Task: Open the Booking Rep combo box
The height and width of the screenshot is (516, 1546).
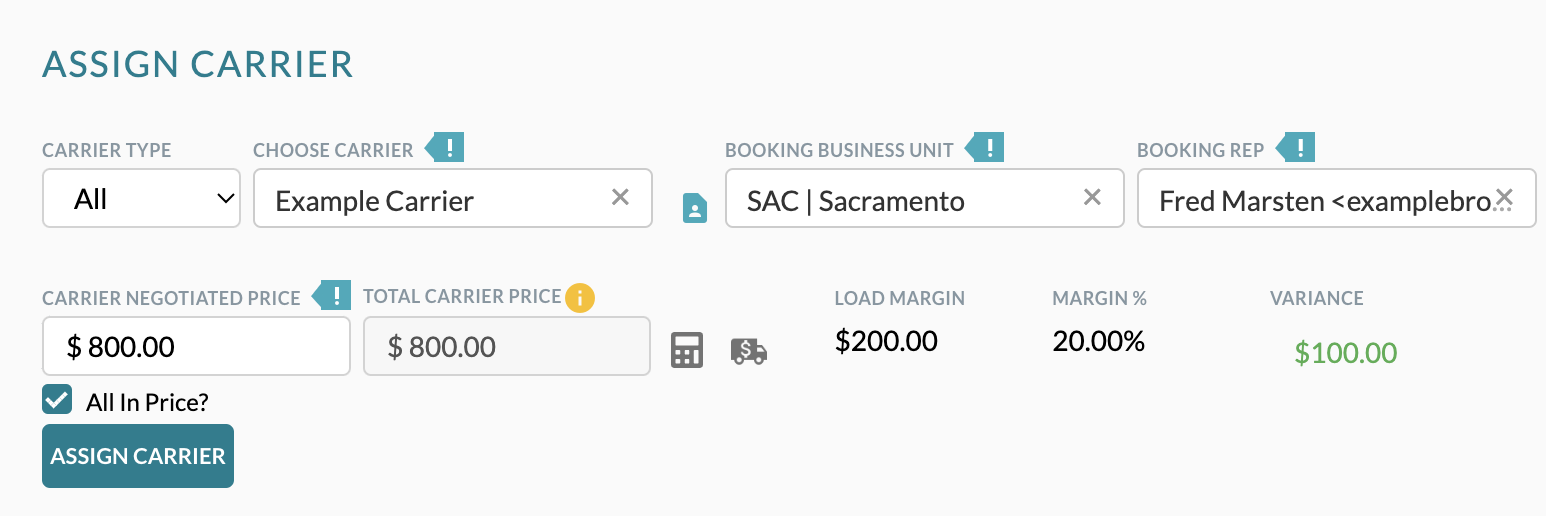Action: tap(1337, 198)
